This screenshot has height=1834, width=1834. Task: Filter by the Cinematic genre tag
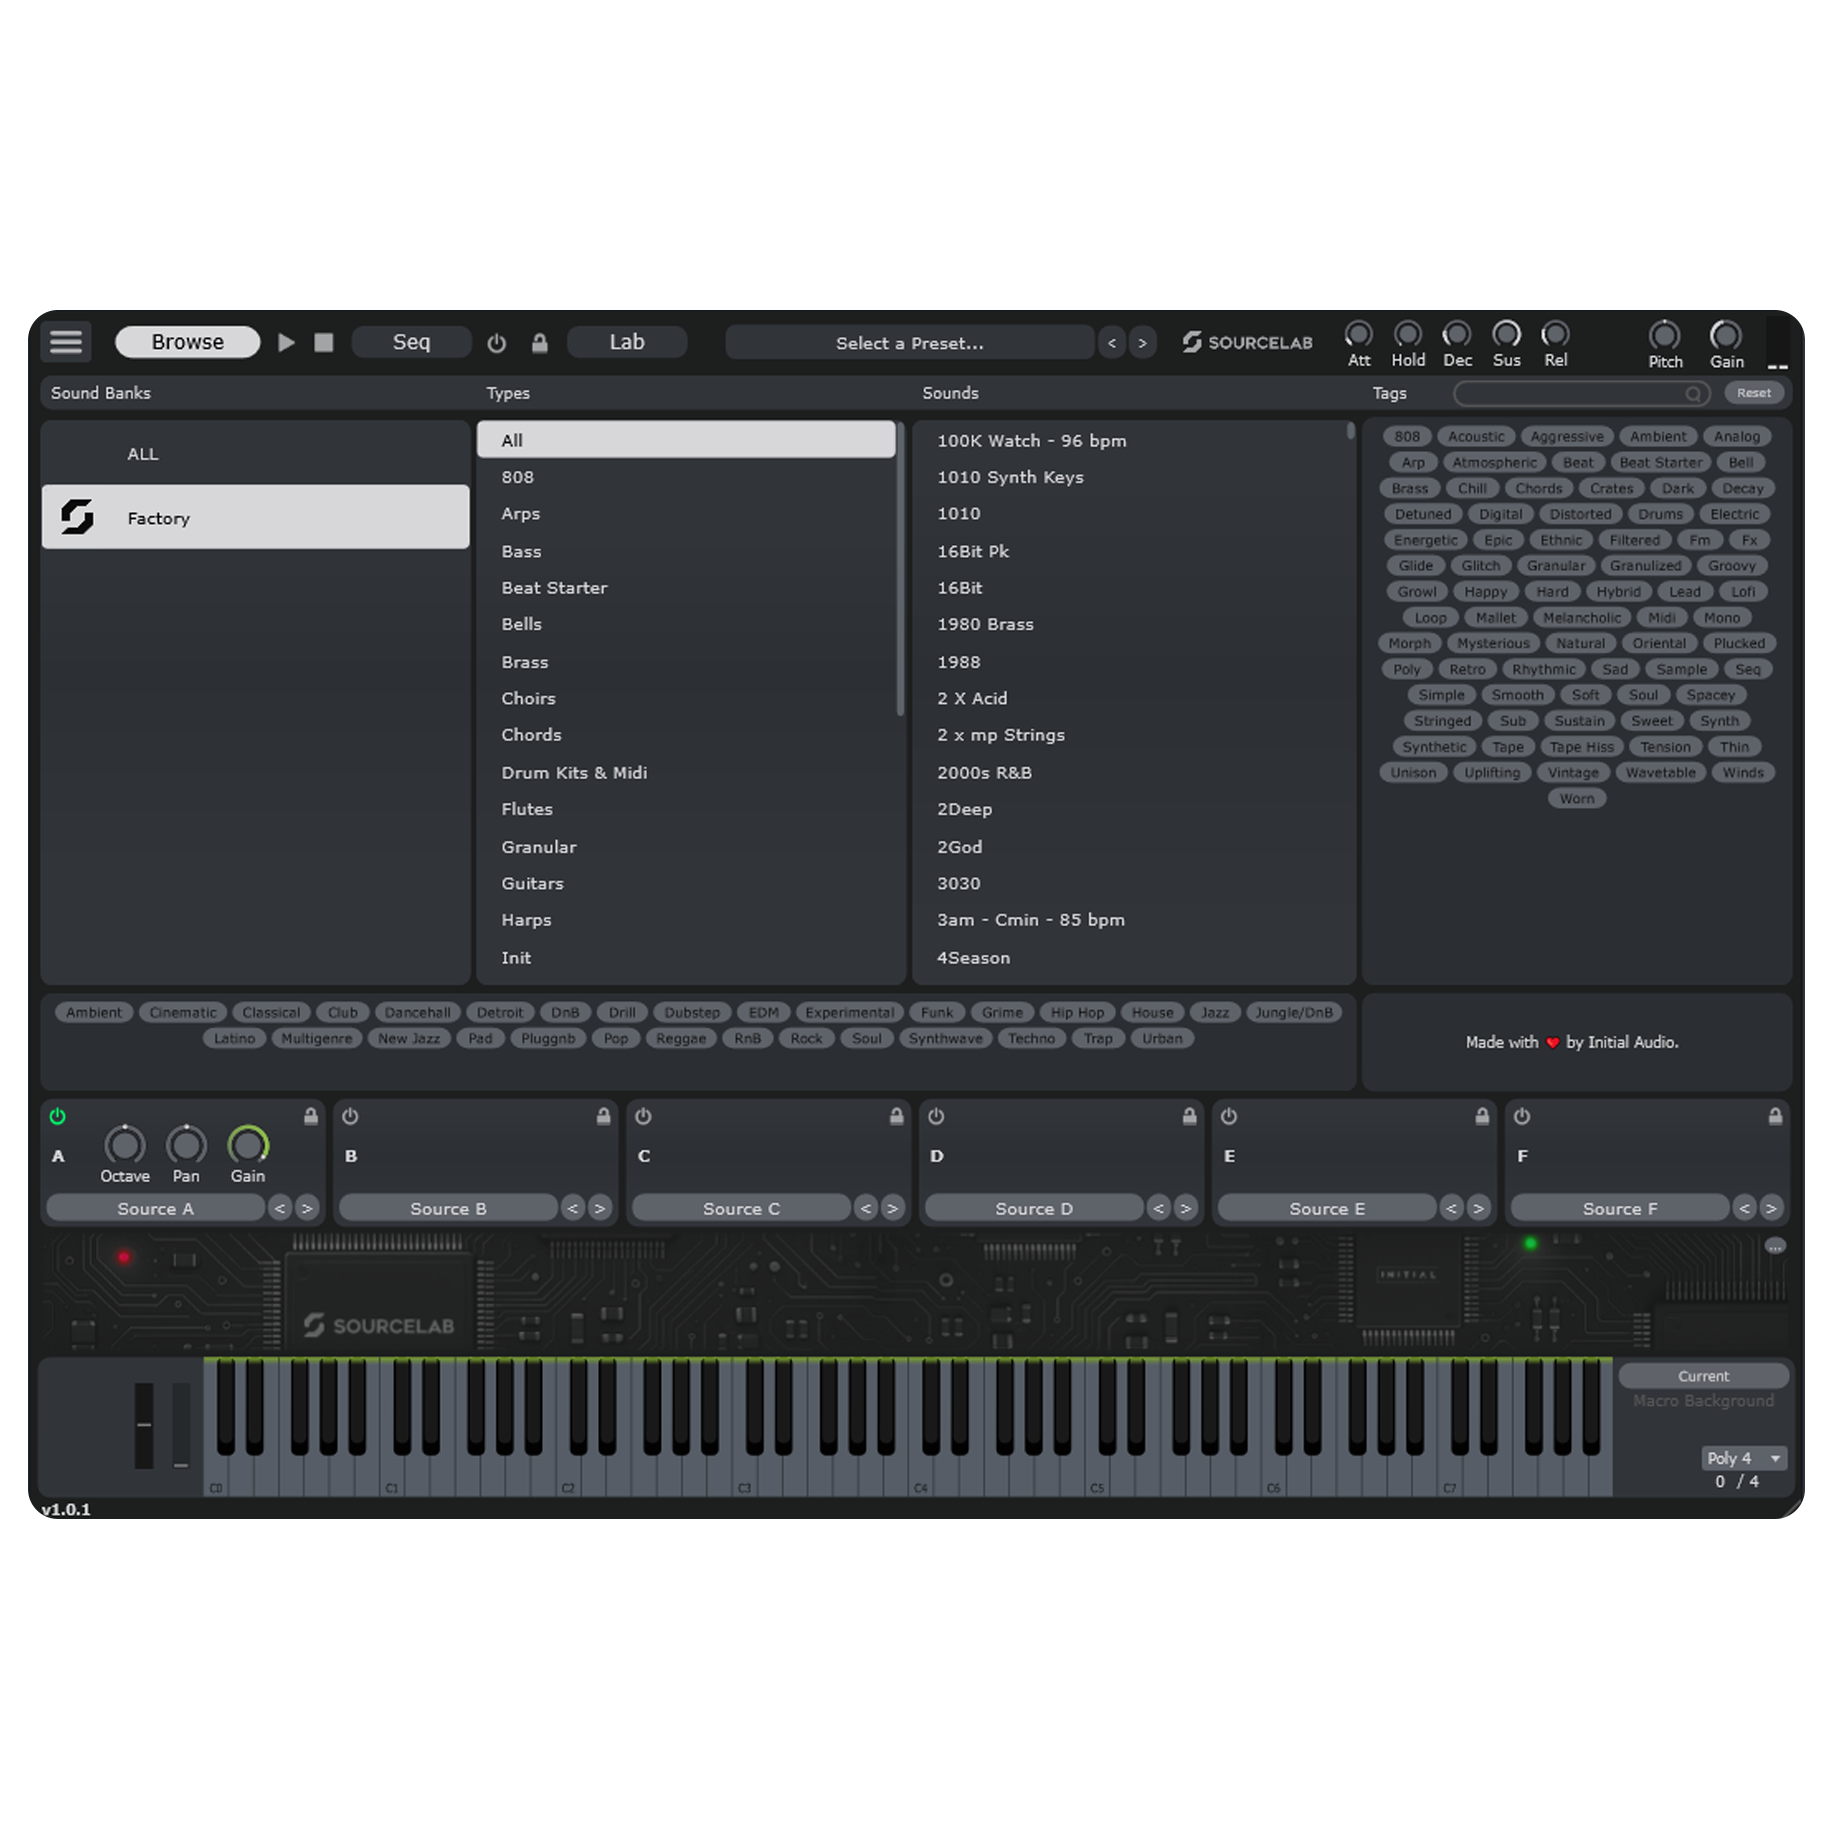[x=183, y=1012]
